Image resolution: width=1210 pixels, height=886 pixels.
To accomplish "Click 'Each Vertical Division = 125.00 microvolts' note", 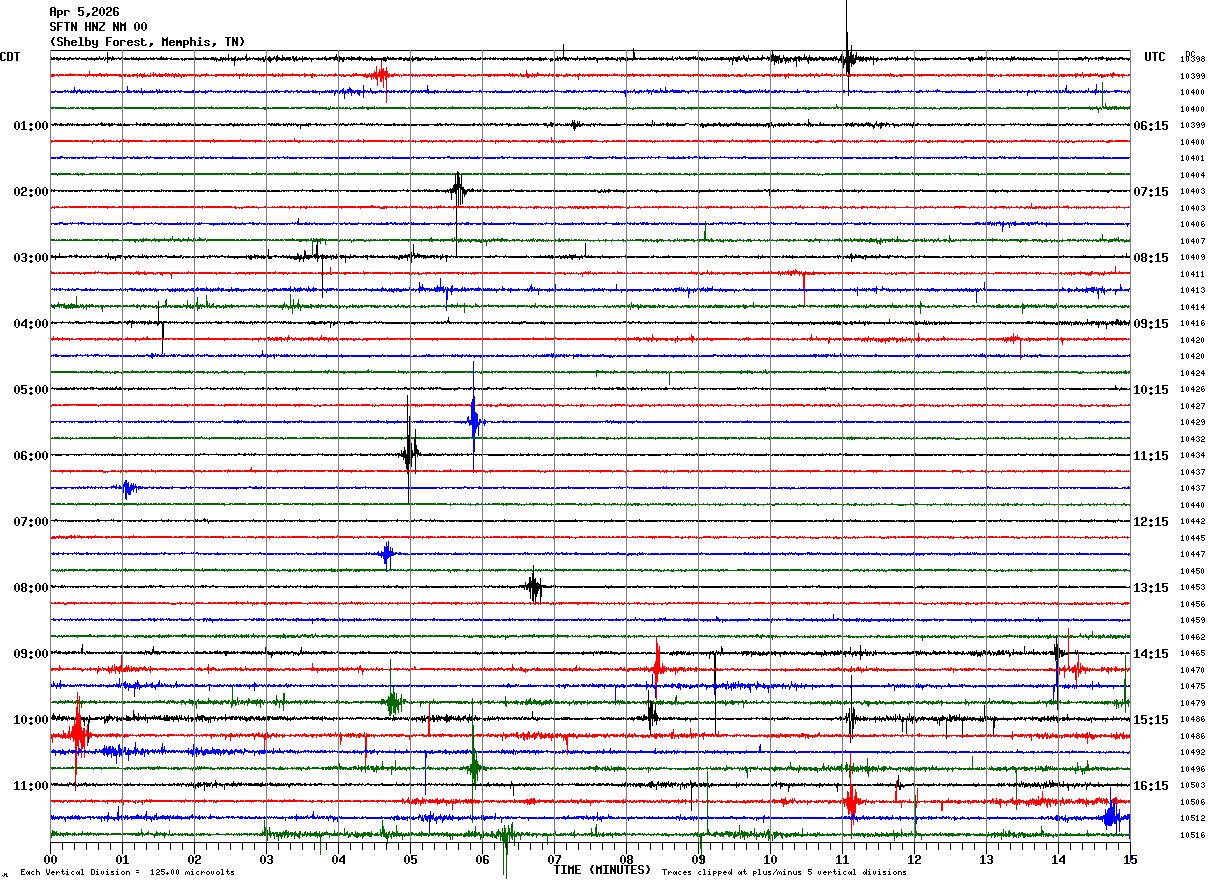I will 127,873.
